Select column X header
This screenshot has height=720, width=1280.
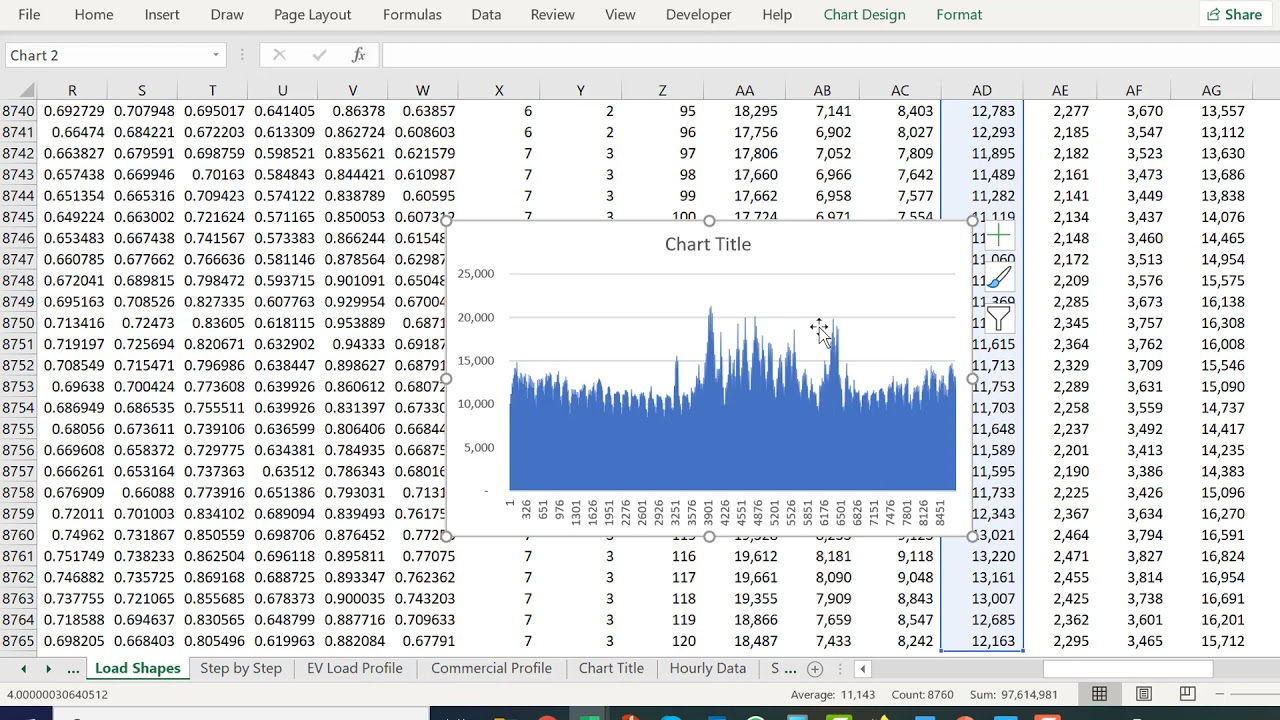point(499,90)
